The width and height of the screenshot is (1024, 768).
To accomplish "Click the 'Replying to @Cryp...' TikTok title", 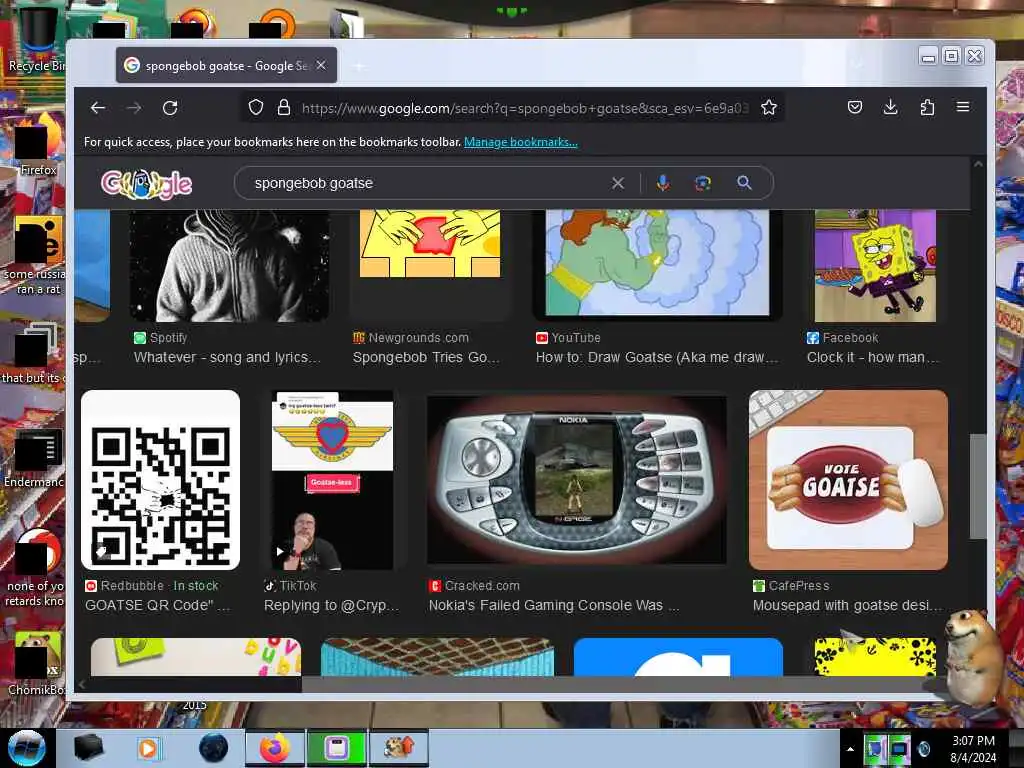I will [x=331, y=605].
